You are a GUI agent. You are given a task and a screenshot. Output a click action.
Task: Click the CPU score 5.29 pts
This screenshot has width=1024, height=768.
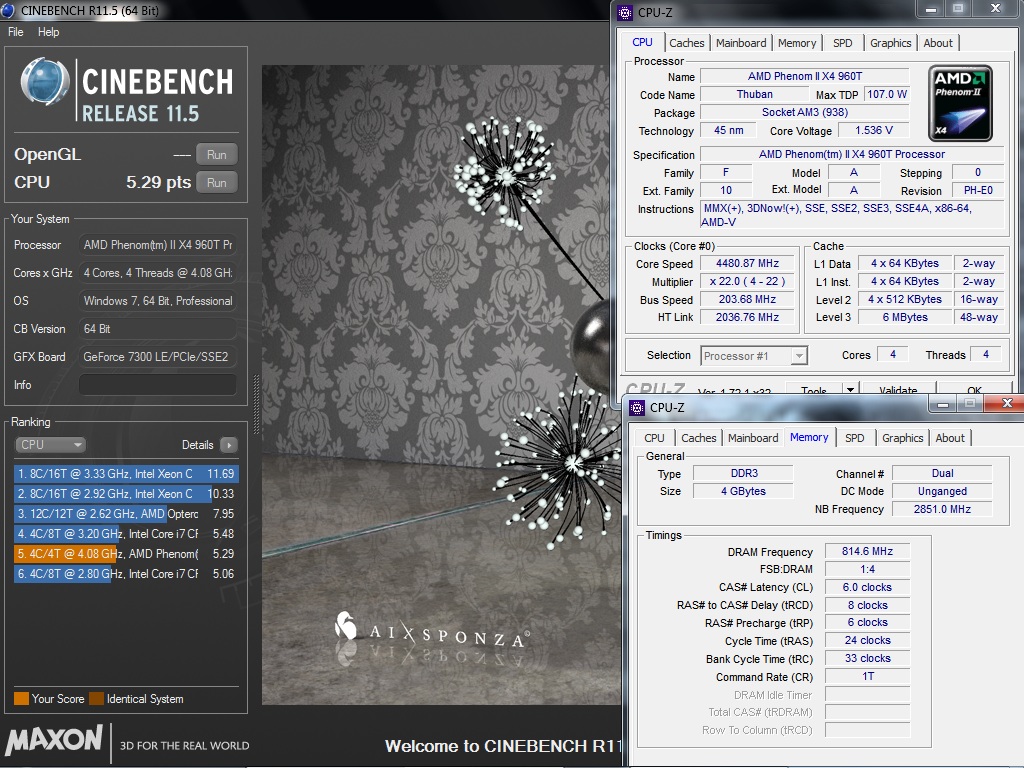[158, 182]
